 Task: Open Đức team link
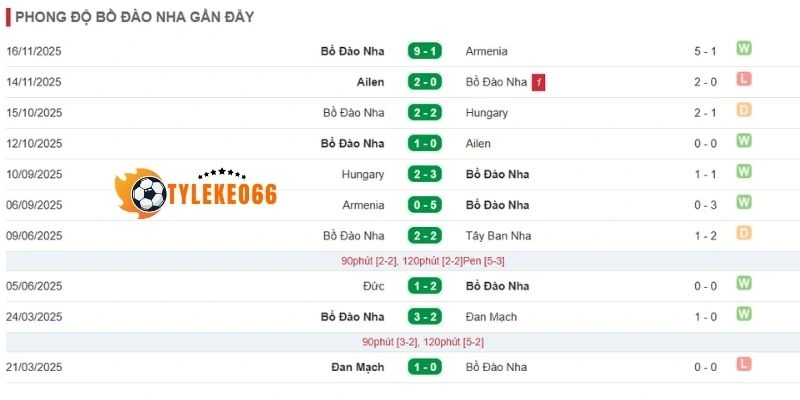pyautogui.click(x=373, y=286)
